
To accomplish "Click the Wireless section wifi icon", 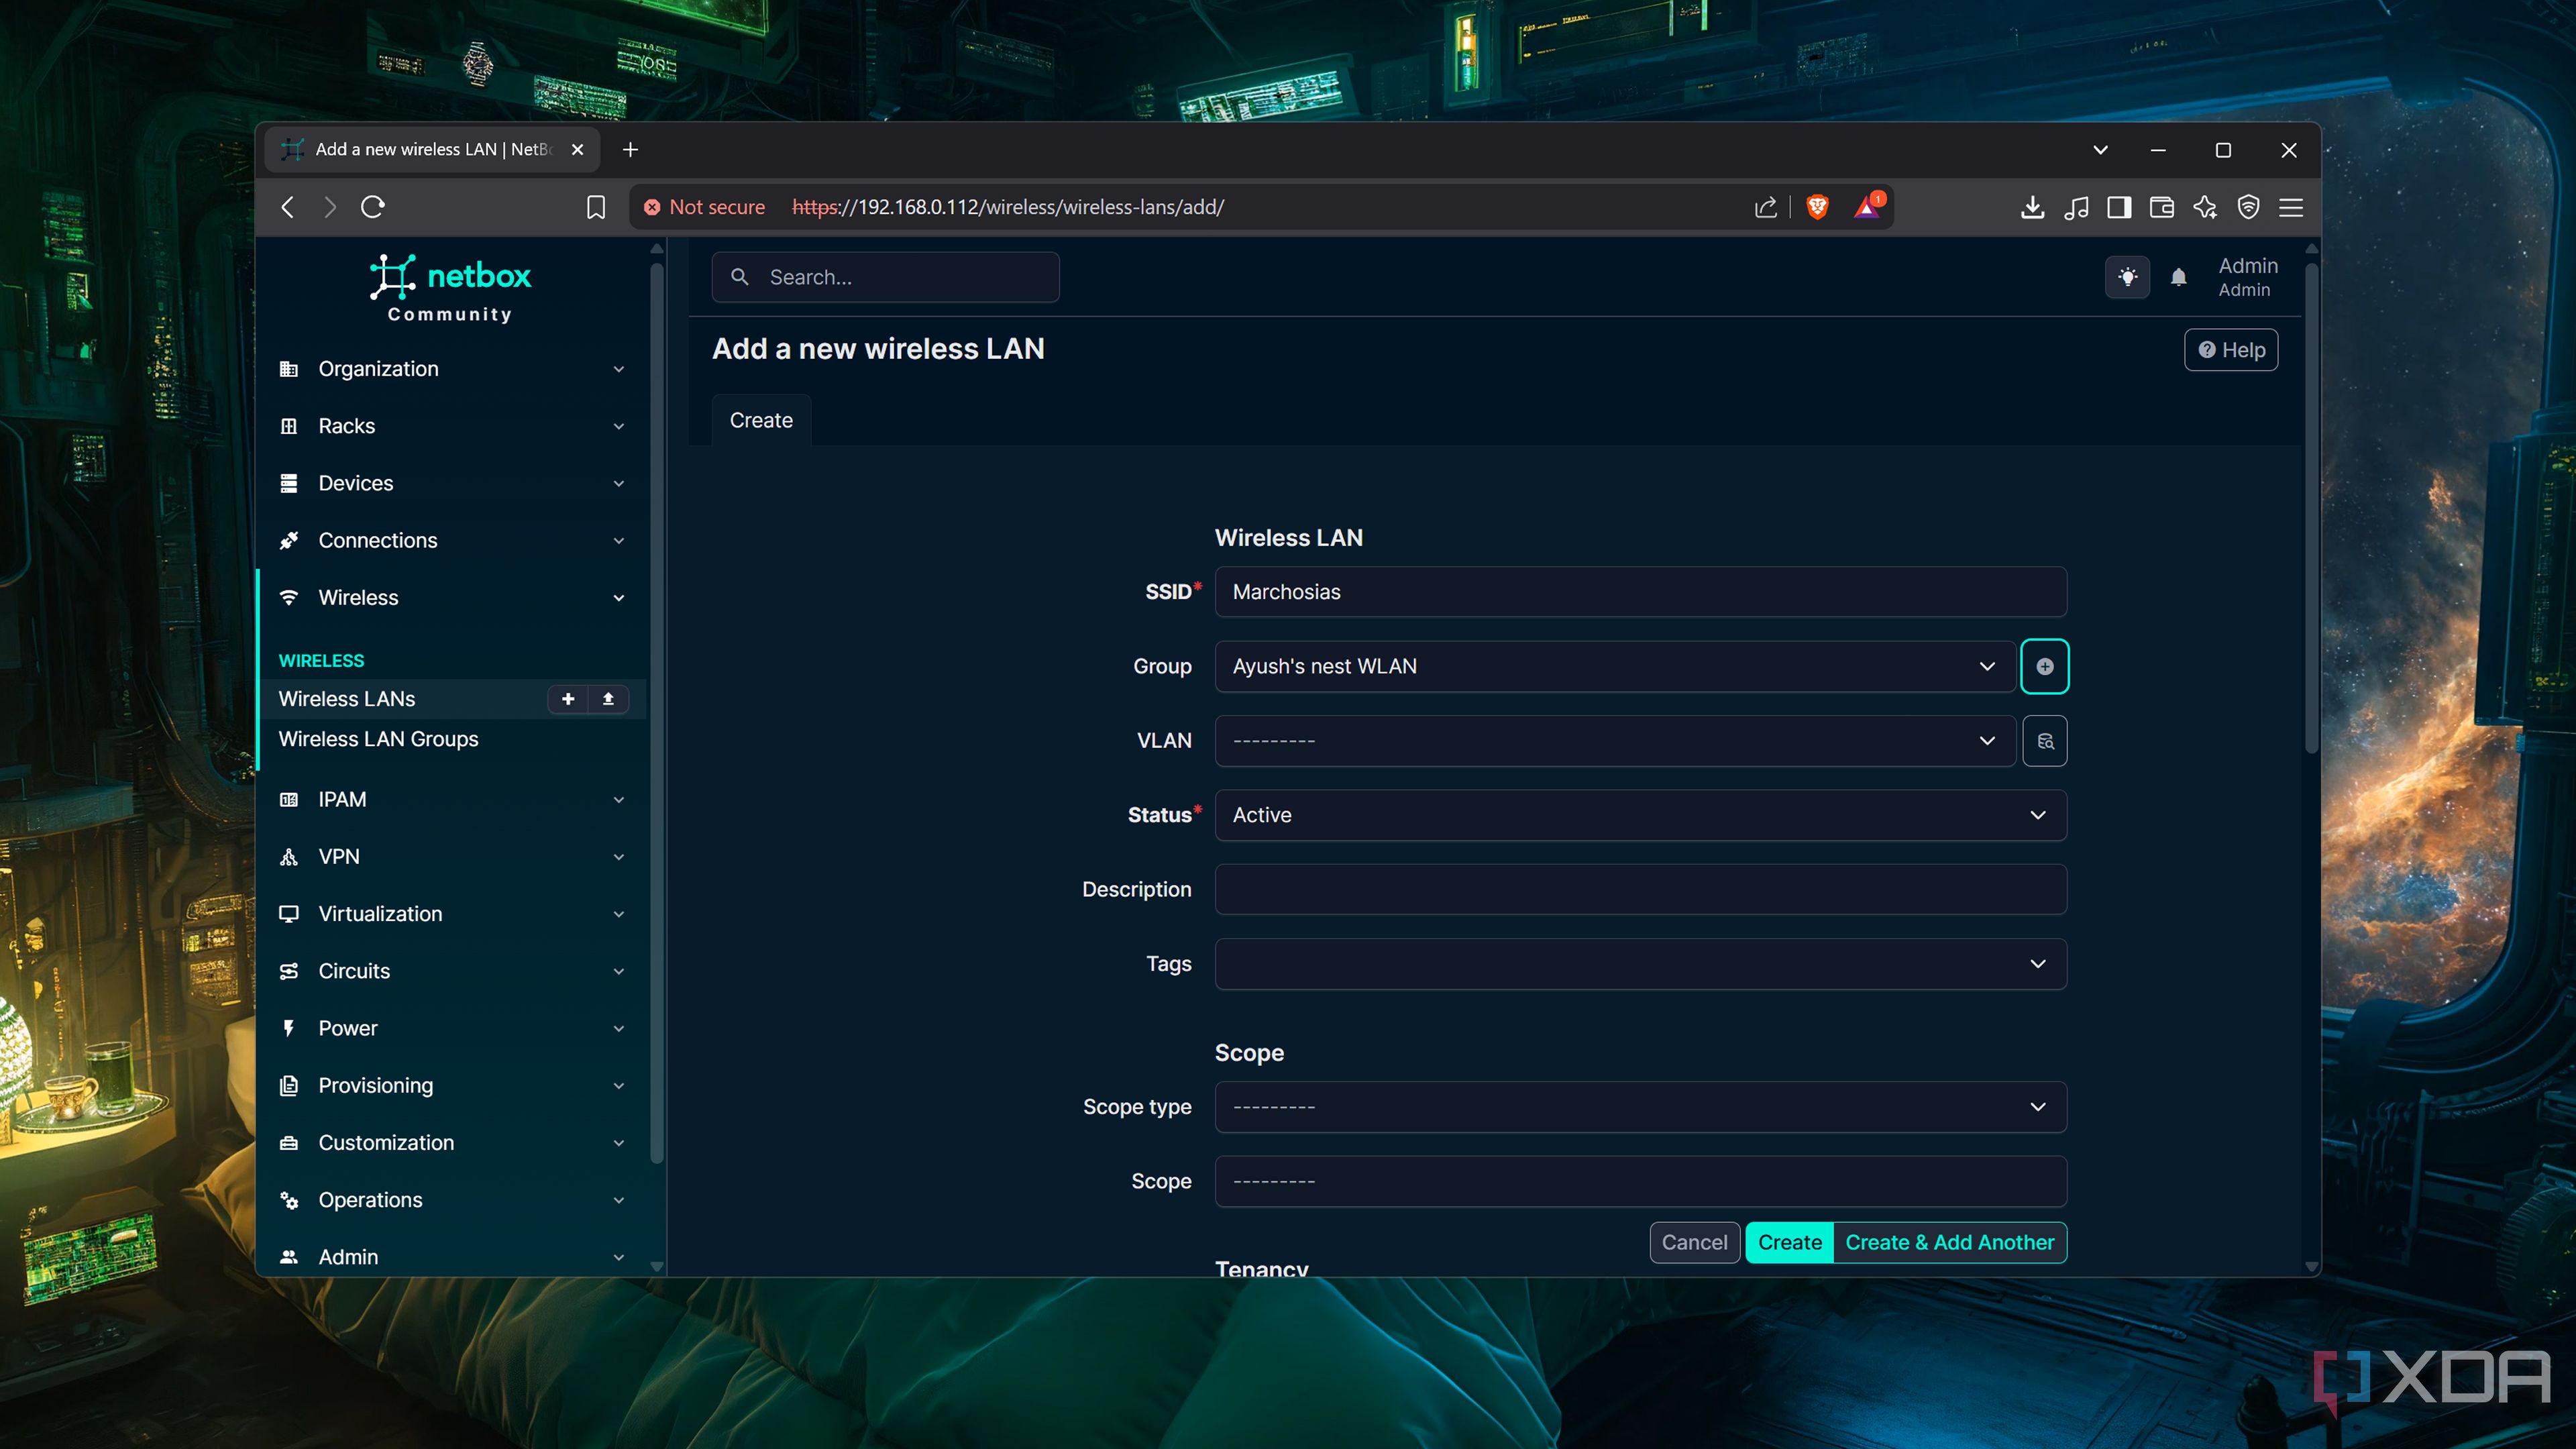I will (289, 597).
